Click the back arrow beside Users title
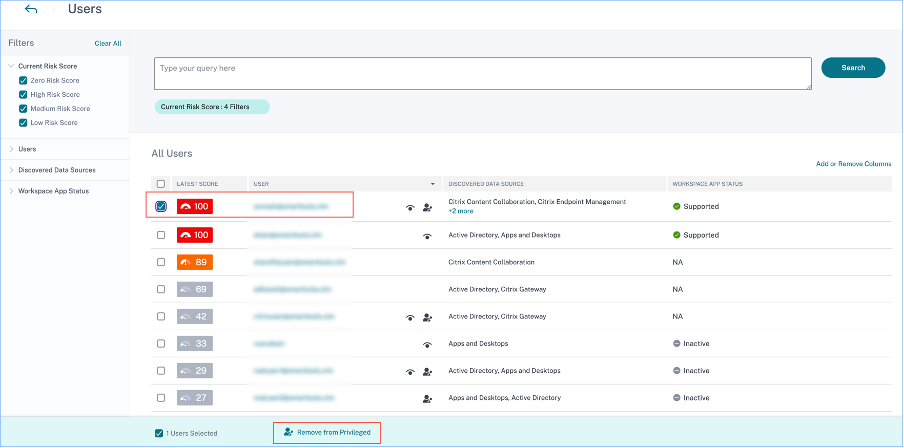This screenshot has width=904, height=448. [31, 9]
